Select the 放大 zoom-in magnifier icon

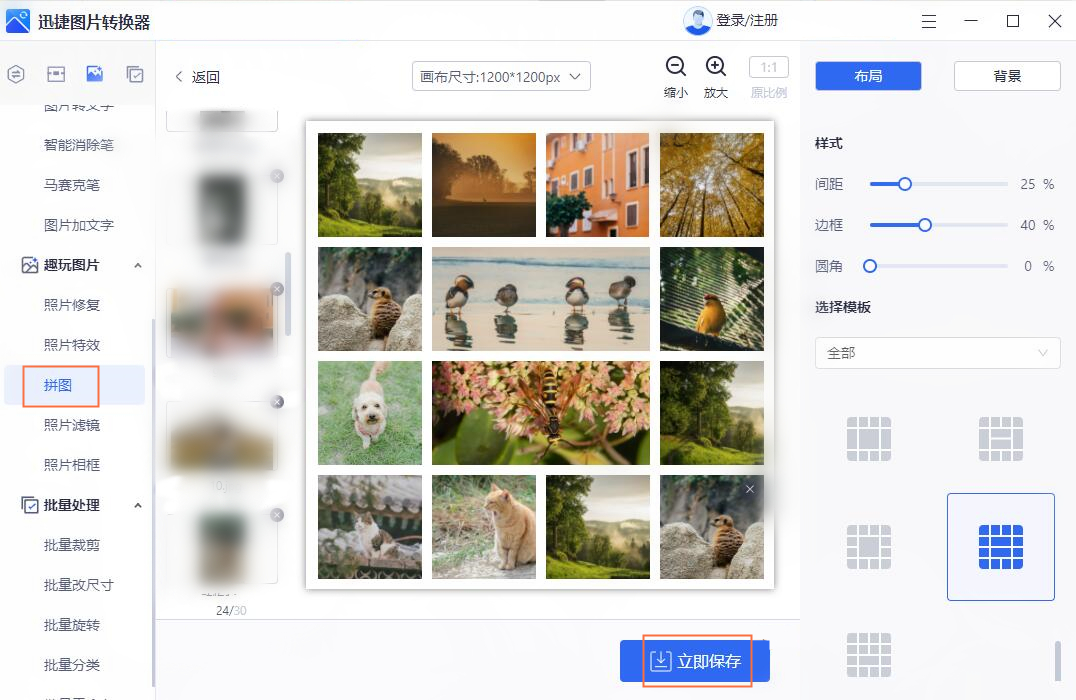click(716, 68)
